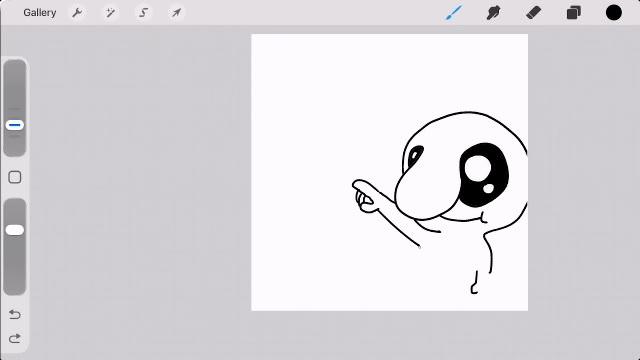
Task: Redo the last undone stroke
Action: coord(15,338)
